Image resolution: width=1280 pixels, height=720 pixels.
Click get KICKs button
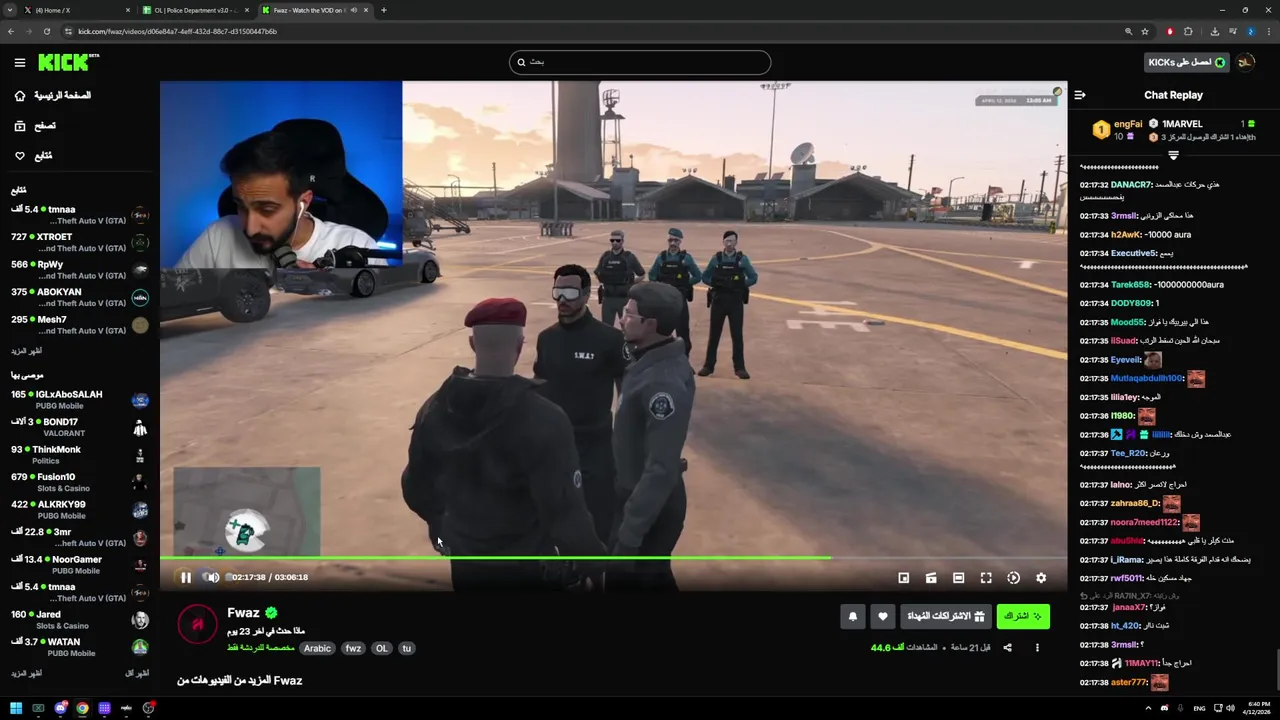[x=1187, y=62]
